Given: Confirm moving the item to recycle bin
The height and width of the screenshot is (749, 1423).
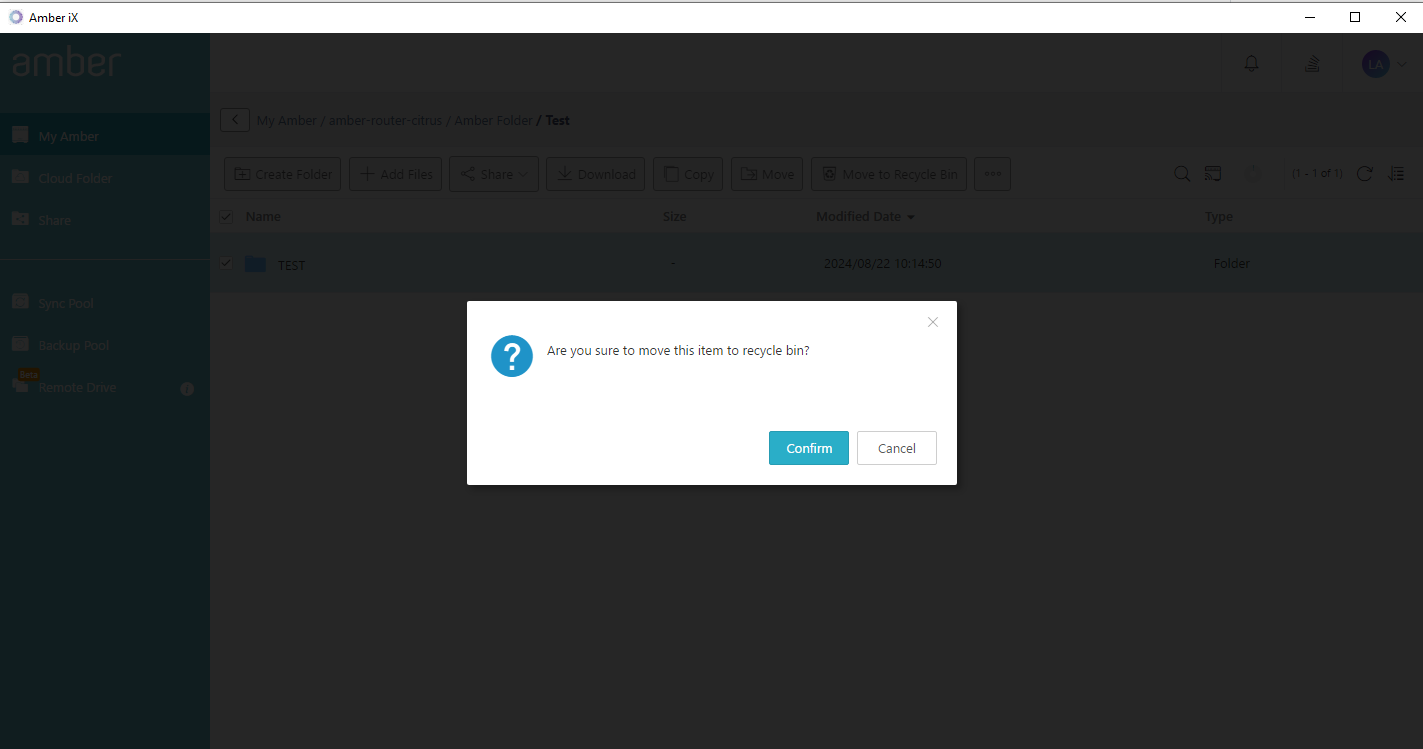Looking at the screenshot, I should [x=808, y=448].
